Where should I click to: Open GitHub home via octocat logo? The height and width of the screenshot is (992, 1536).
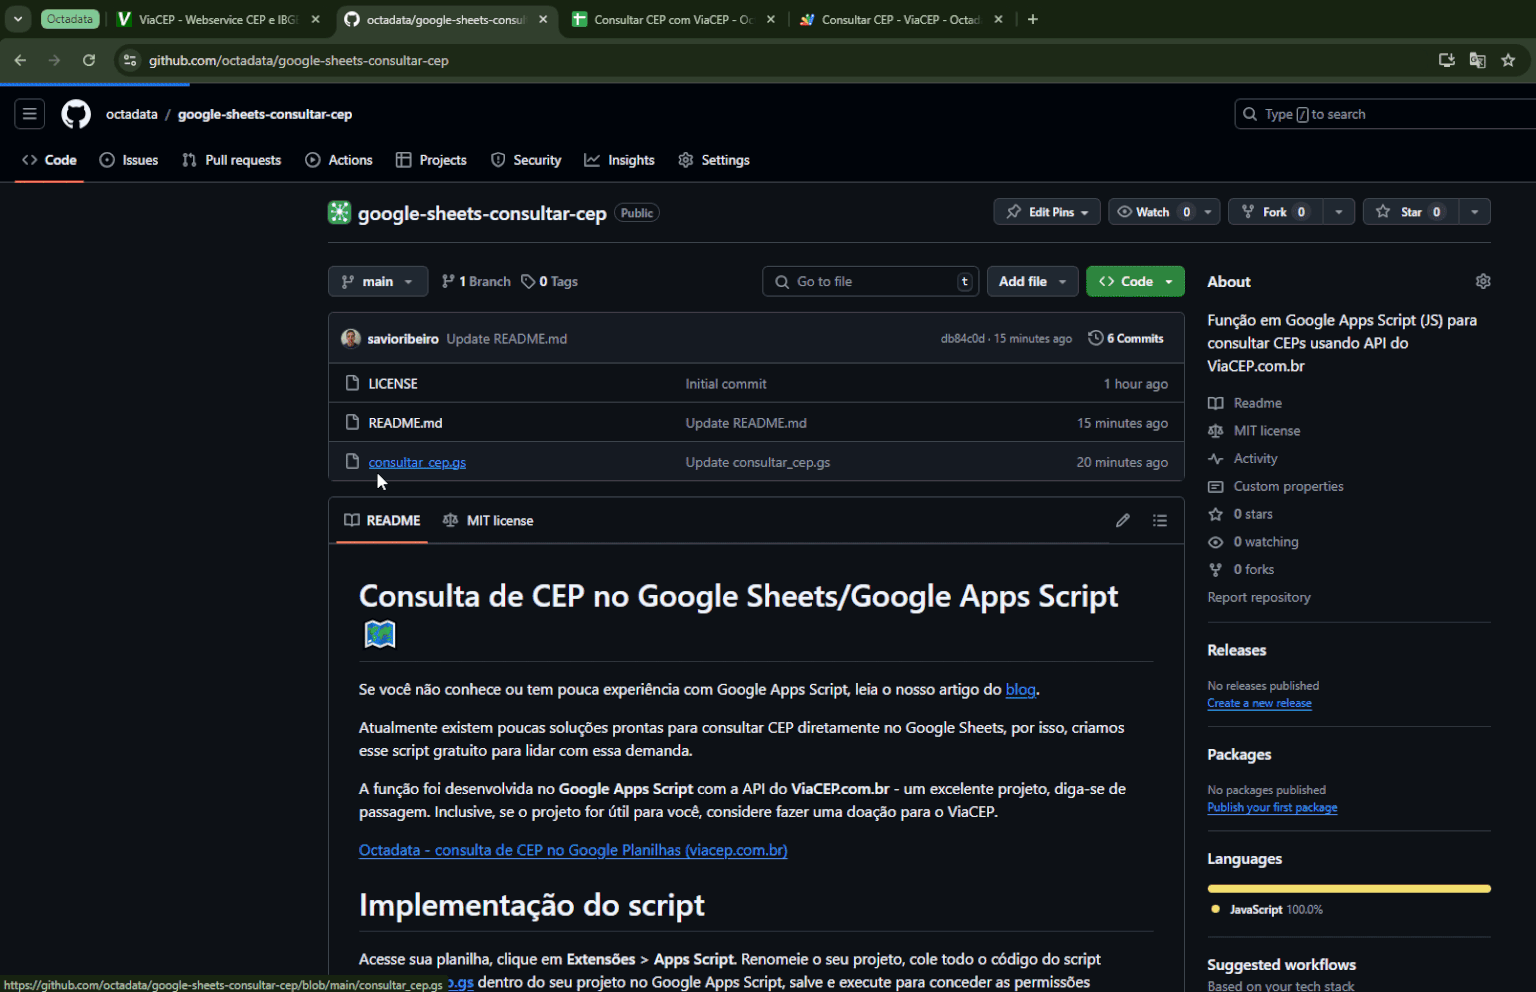tap(75, 113)
